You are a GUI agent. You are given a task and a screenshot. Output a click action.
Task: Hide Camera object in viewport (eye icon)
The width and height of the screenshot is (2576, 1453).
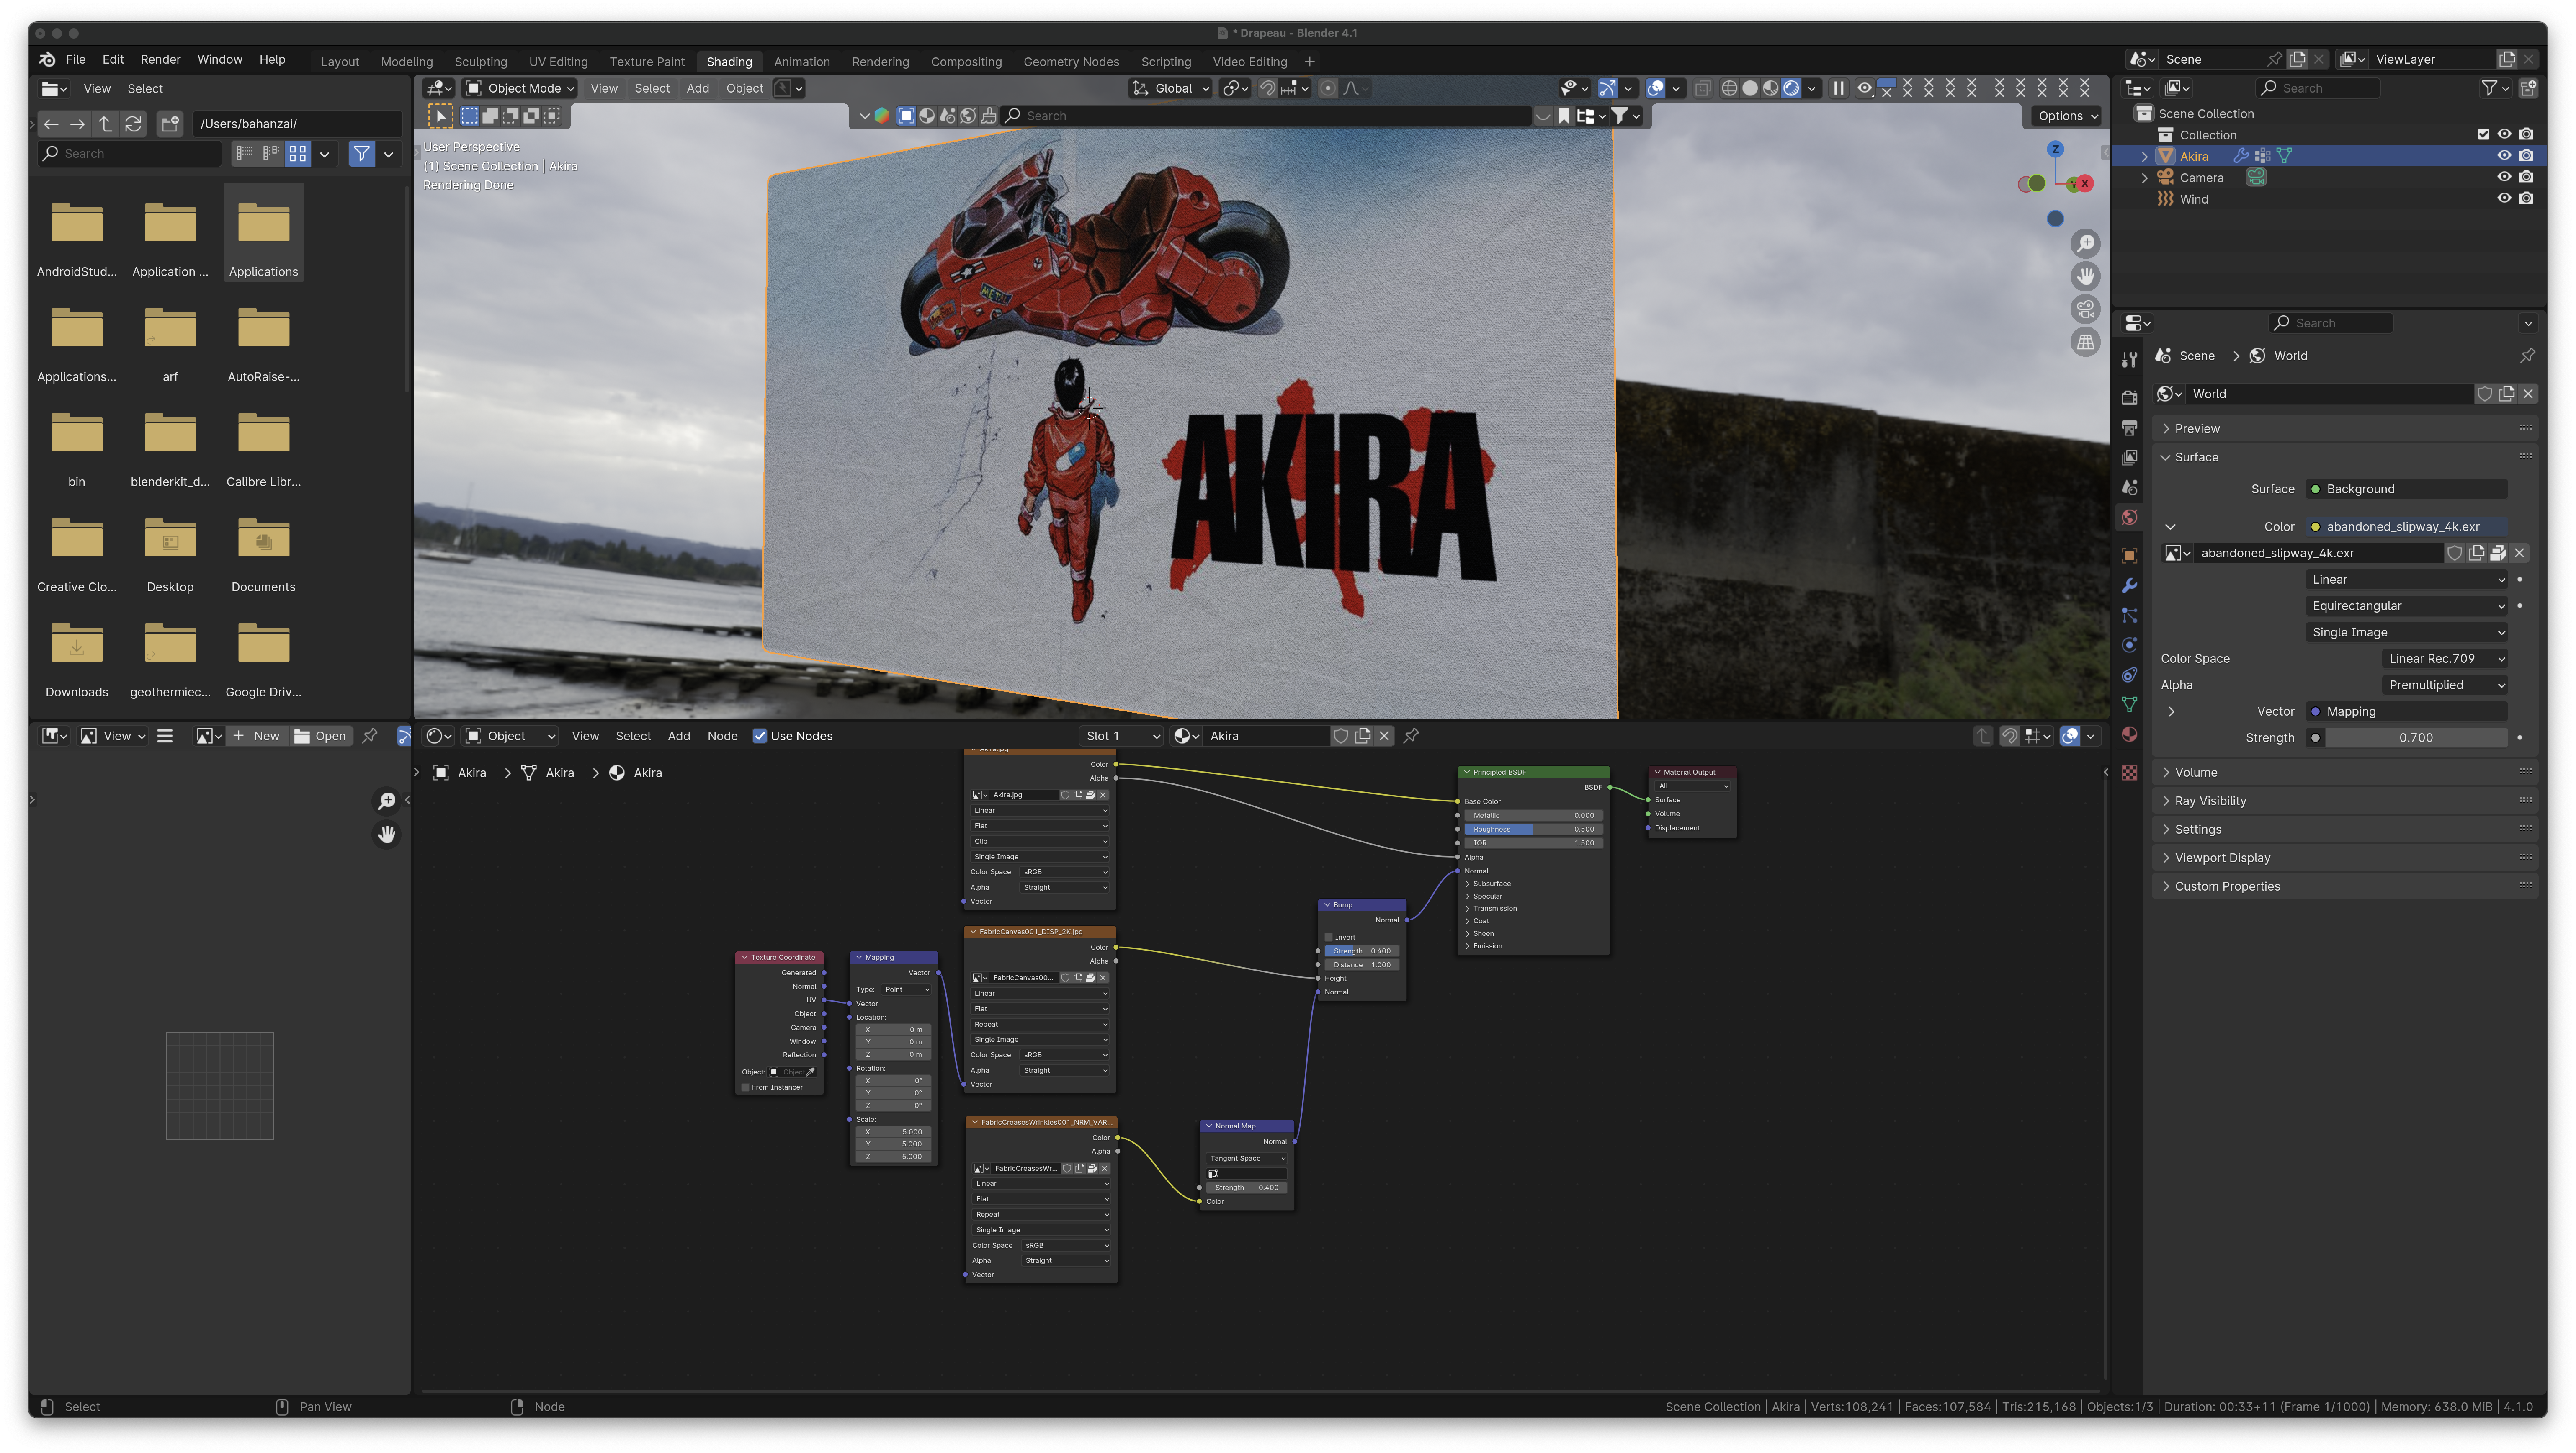[2504, 177]
